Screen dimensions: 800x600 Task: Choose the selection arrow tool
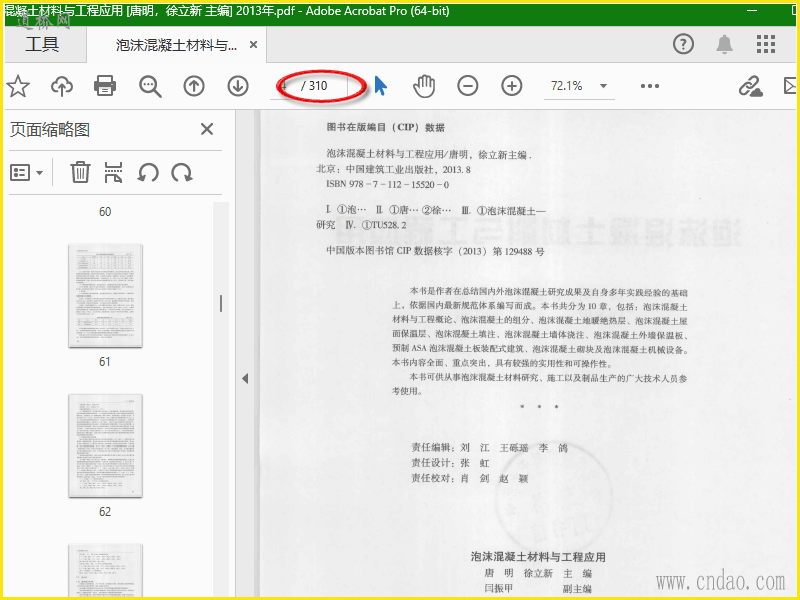tap(381, 86)
